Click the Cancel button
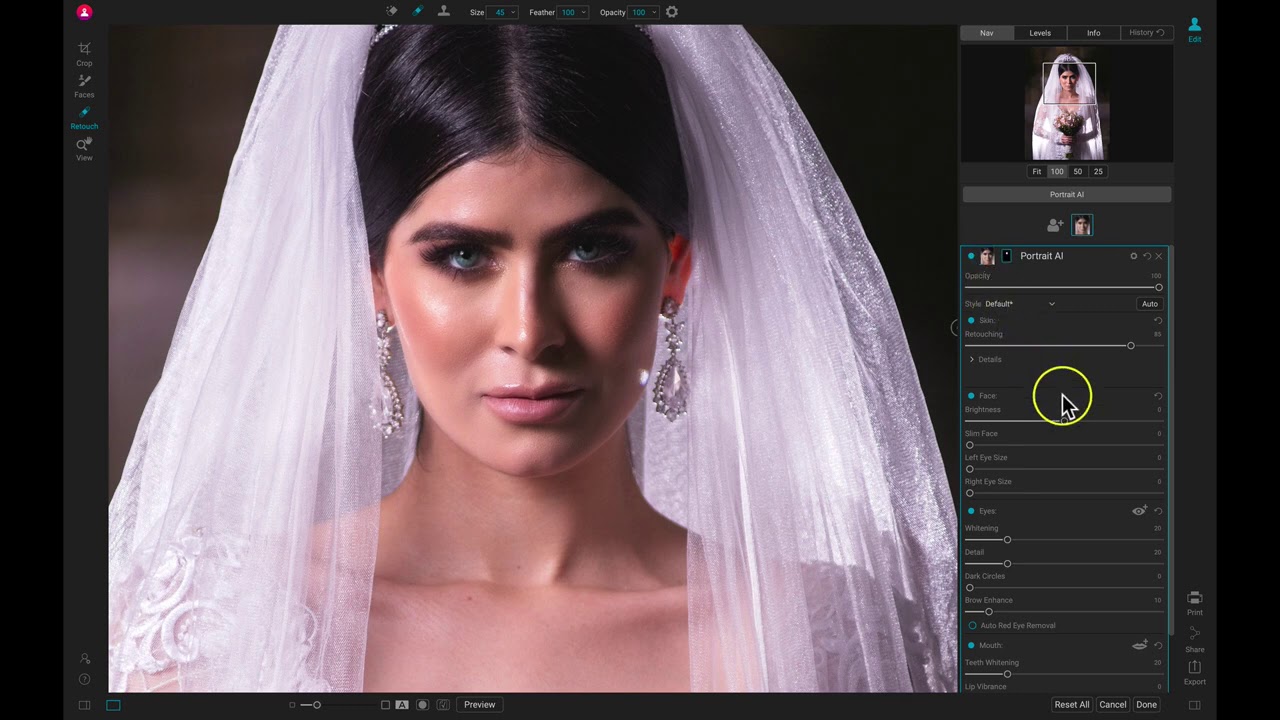 pos(1113,705)
